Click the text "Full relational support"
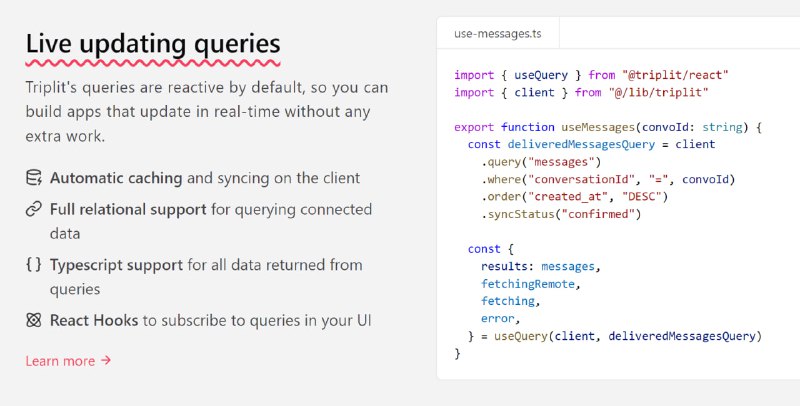800x406 pixels. tap(128, 209)
